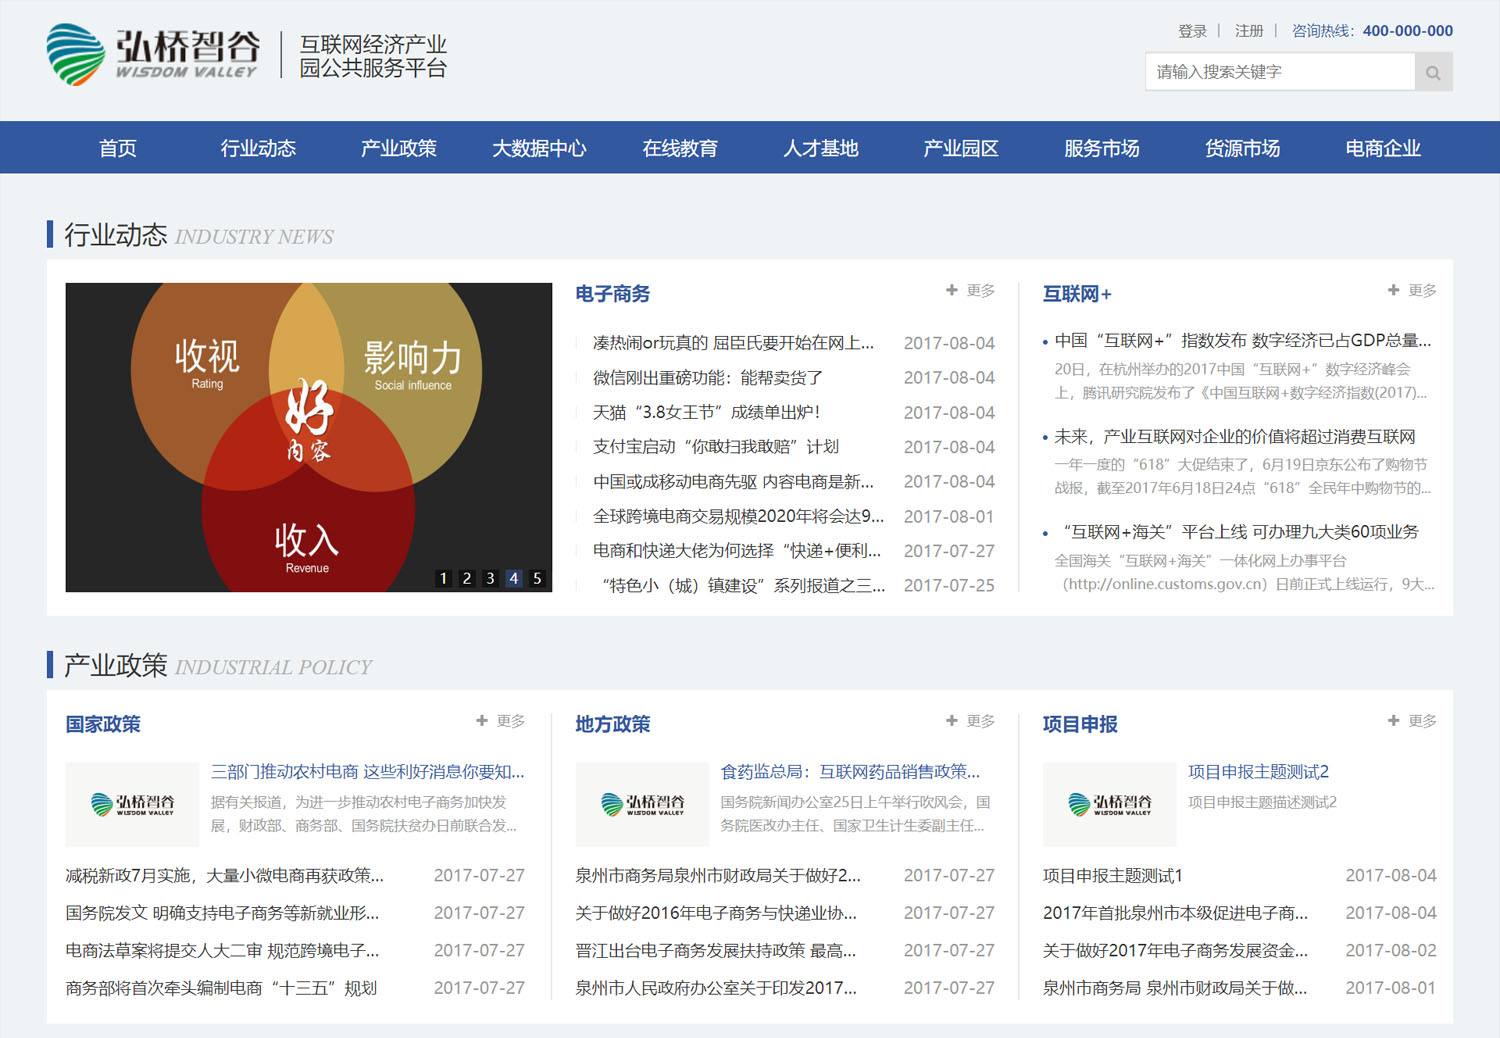Open 大数据中心 navigation menu item
This screenshot has height=1038, width=1500.
click(539, 148)
